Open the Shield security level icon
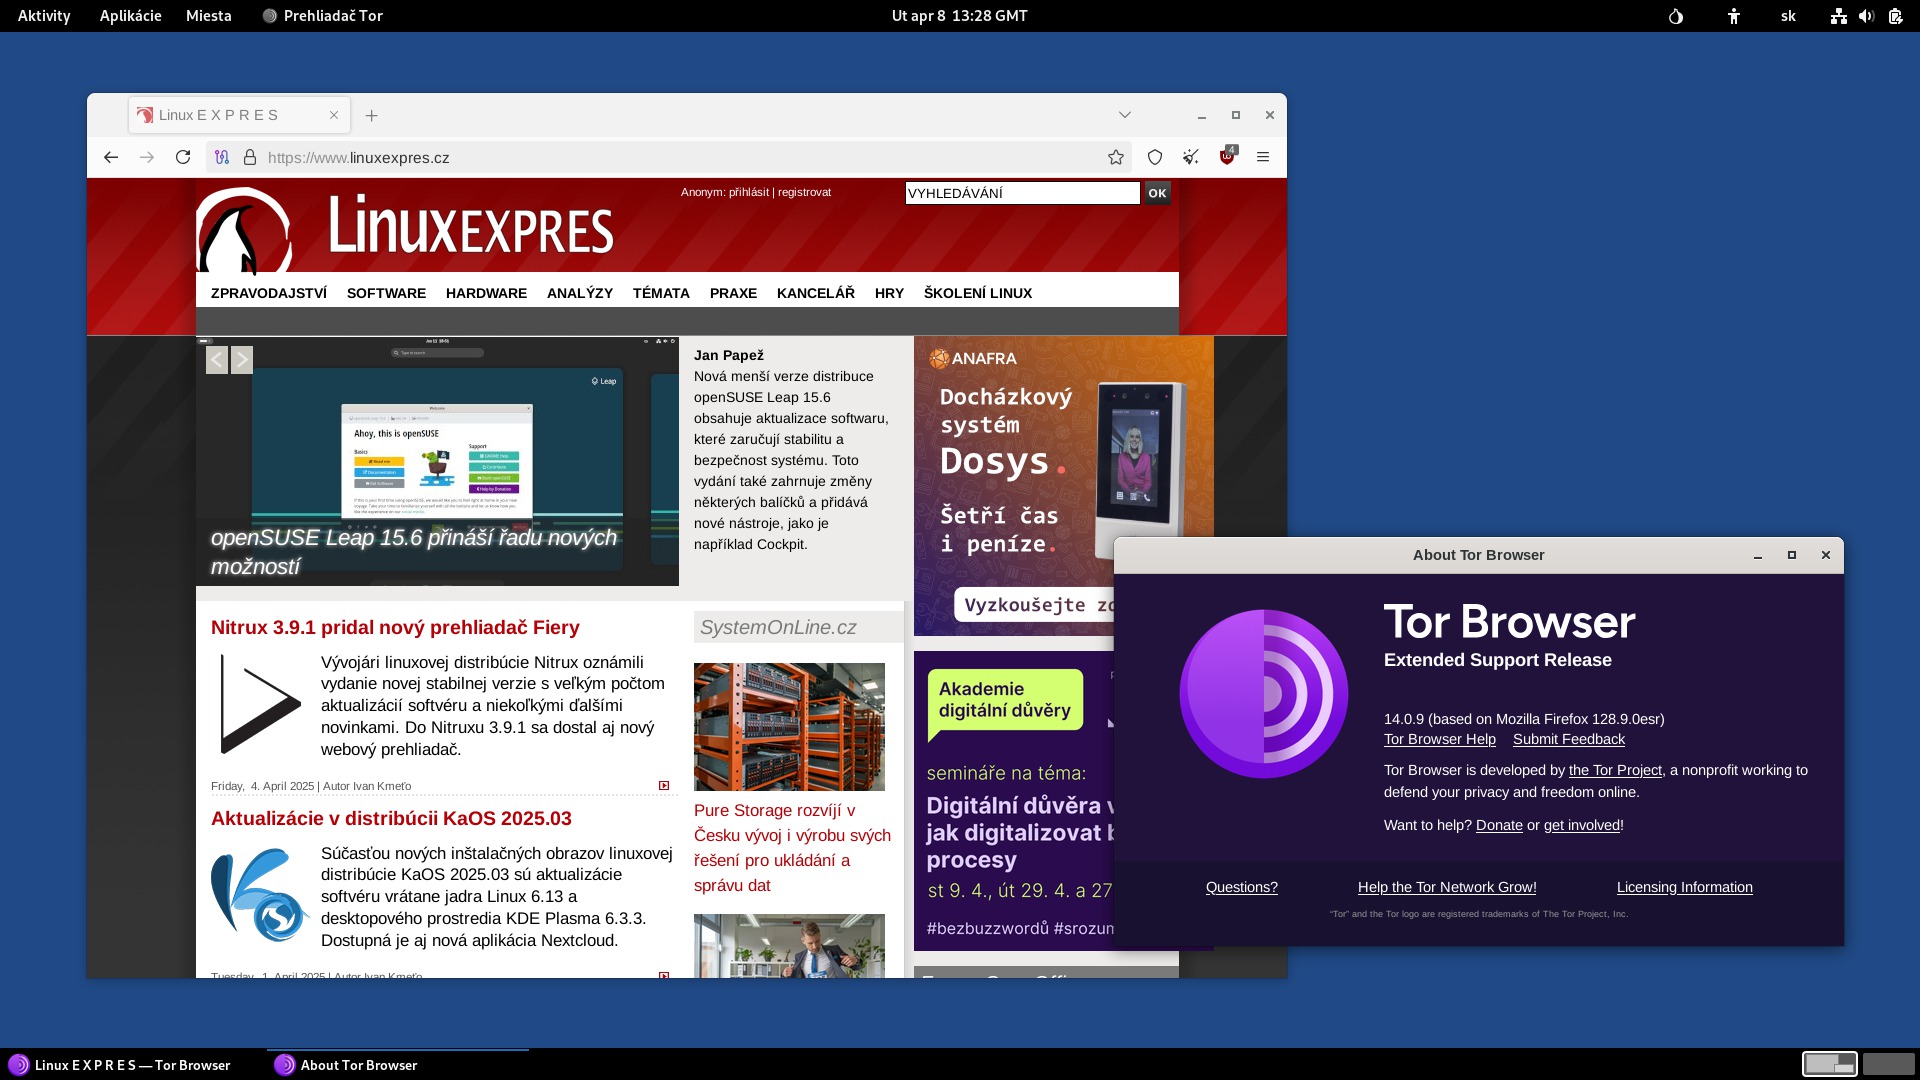 (1155, 157)
